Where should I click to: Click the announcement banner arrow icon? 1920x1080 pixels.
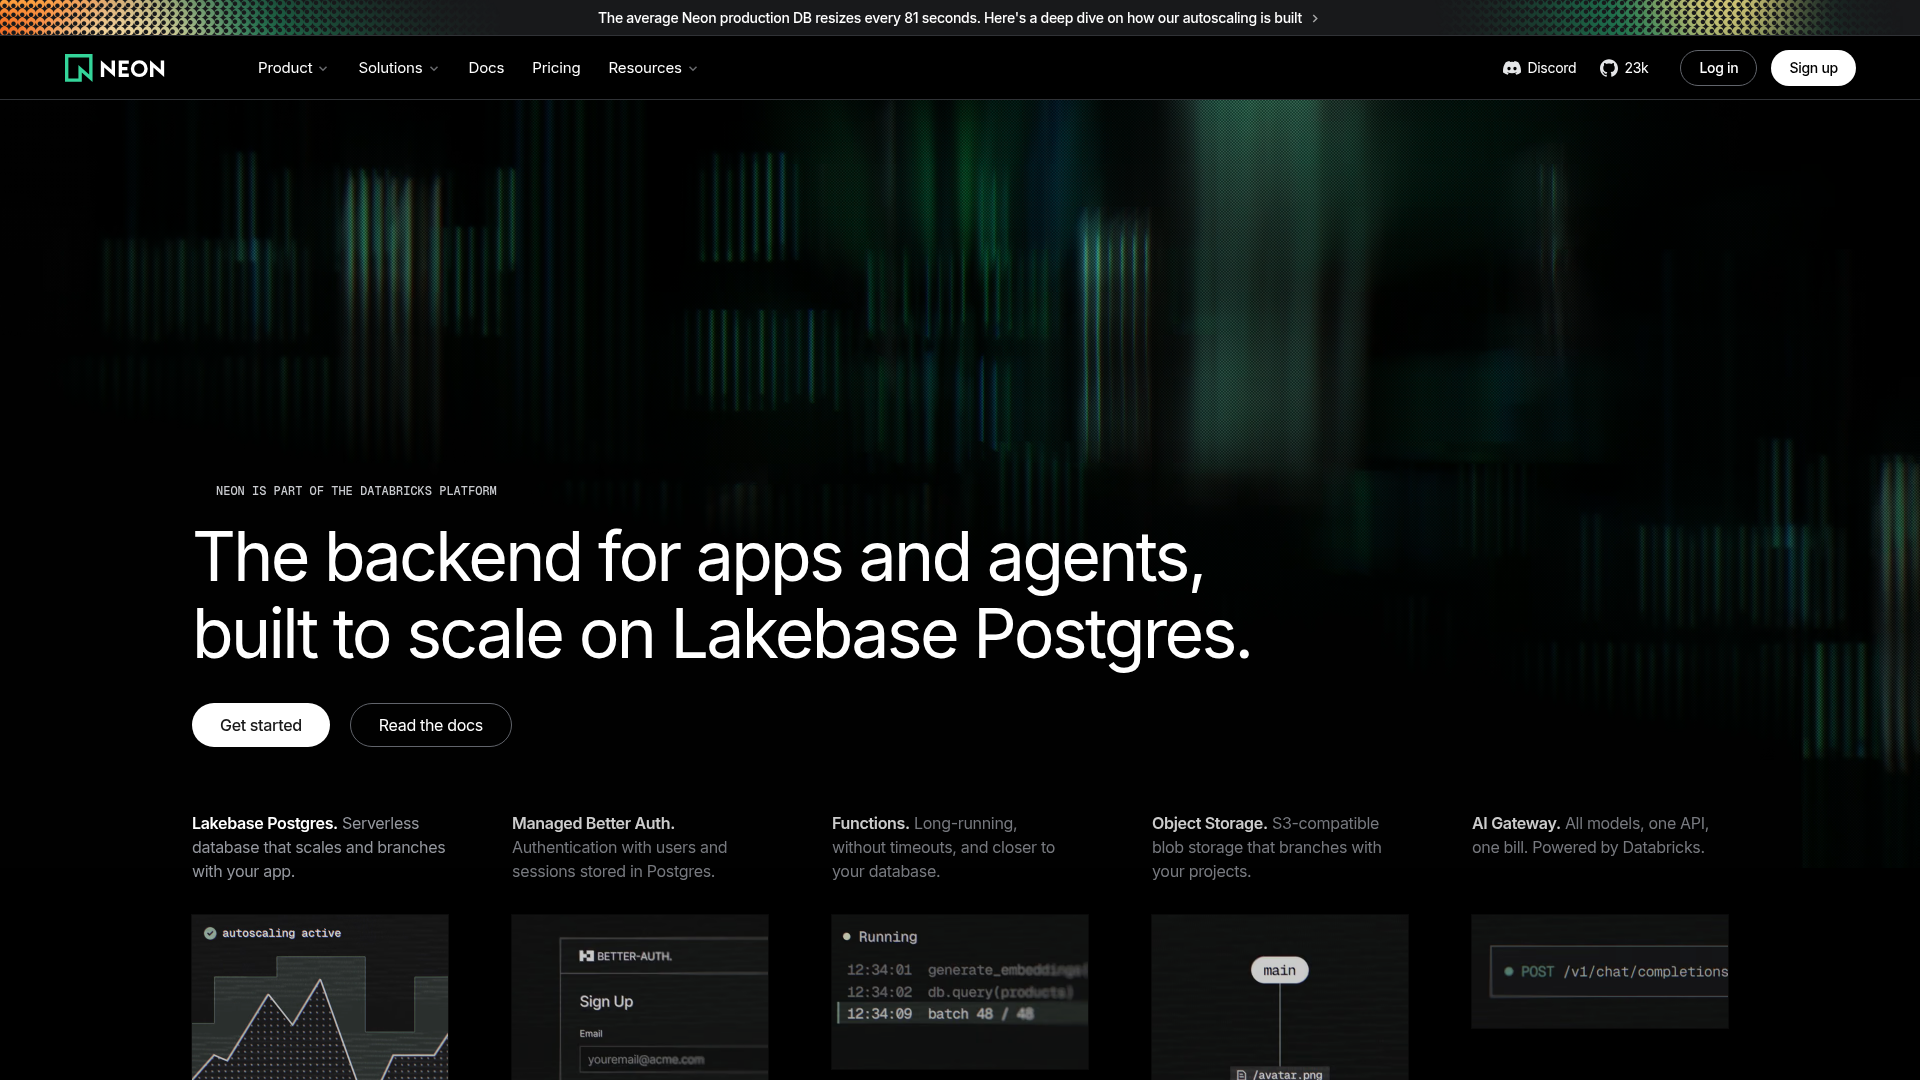pos(1315,18)
